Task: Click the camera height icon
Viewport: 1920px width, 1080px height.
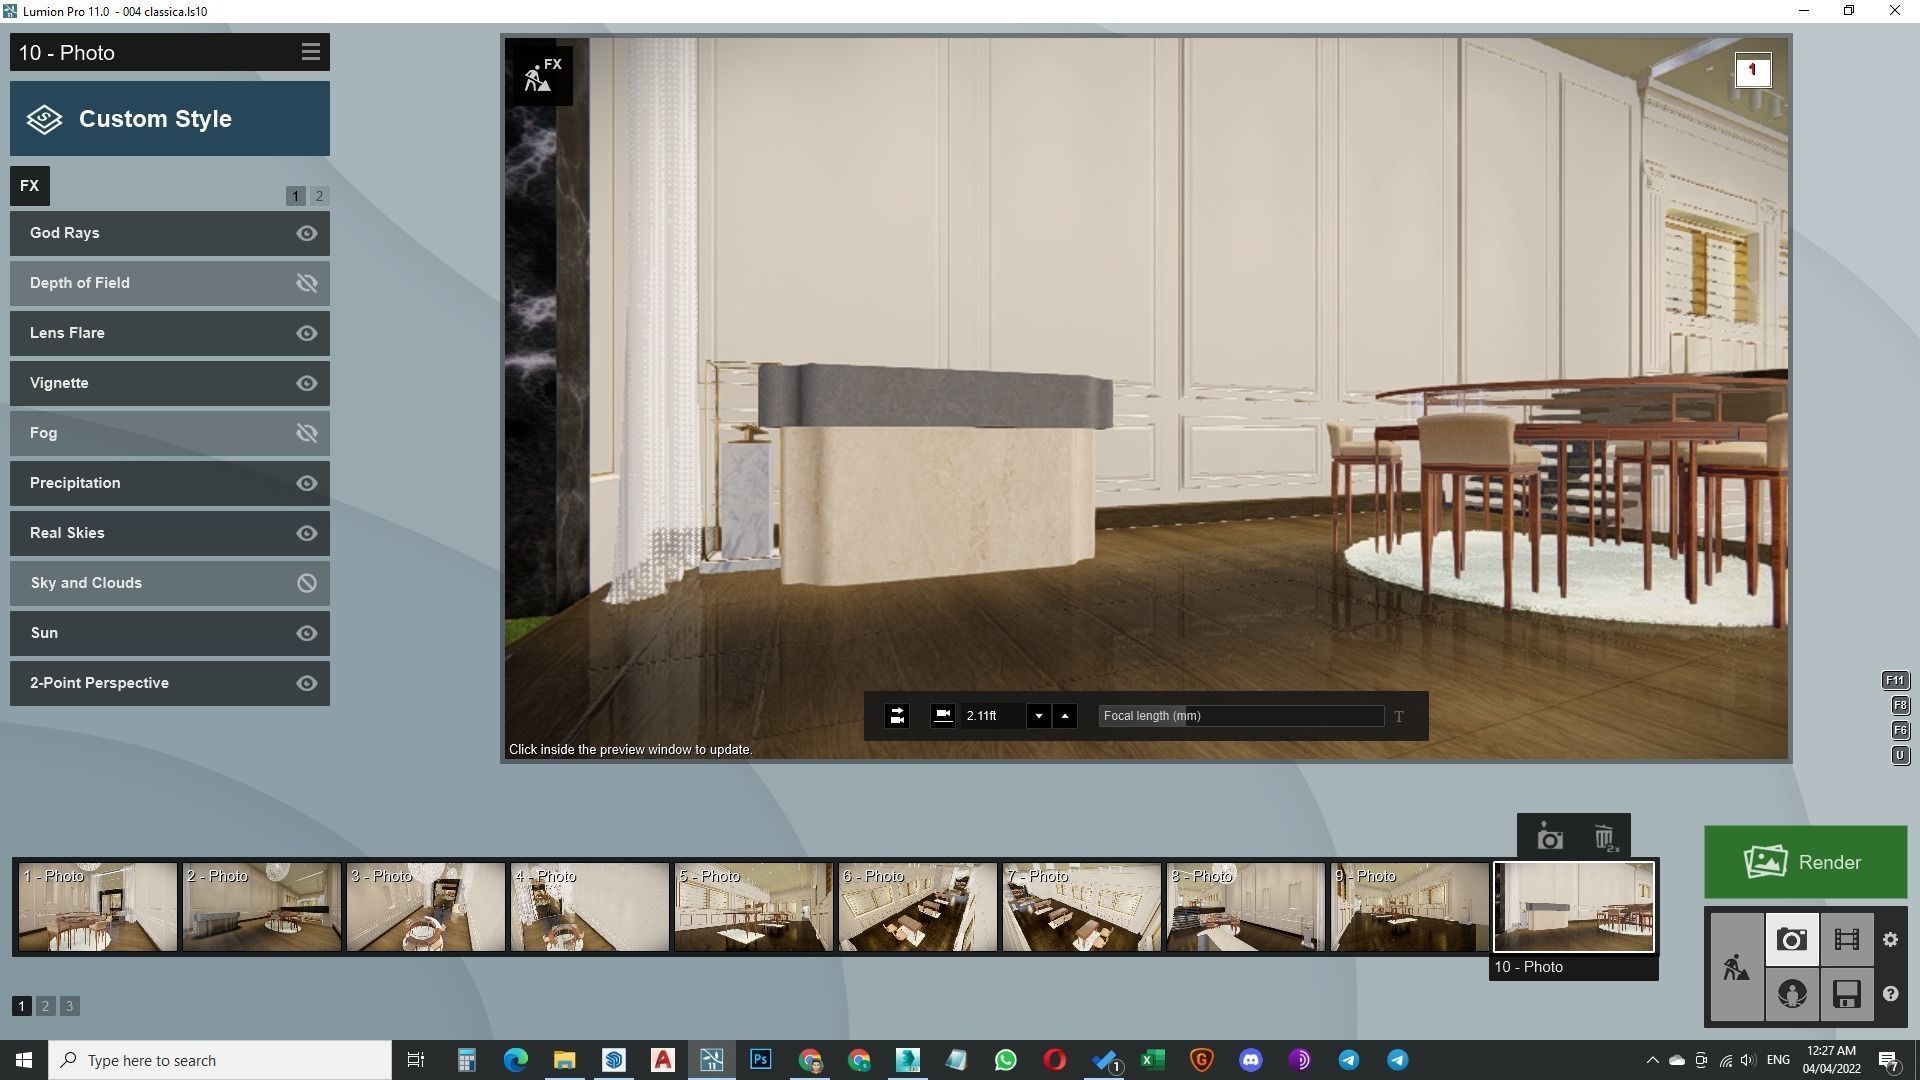Action: [x=942, y=715]
